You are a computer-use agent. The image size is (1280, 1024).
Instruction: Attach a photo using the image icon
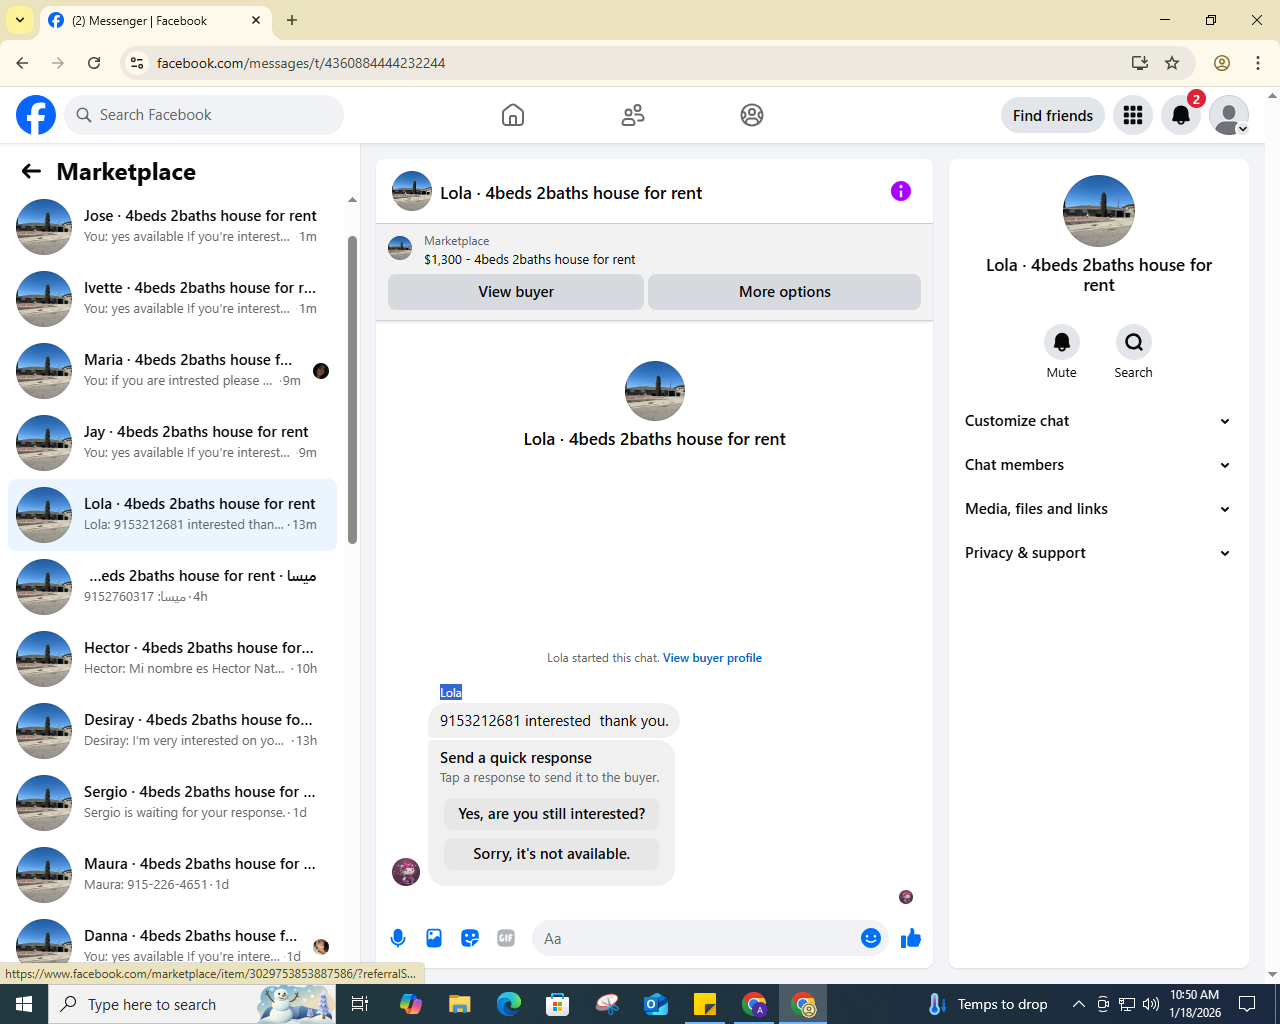434,938
